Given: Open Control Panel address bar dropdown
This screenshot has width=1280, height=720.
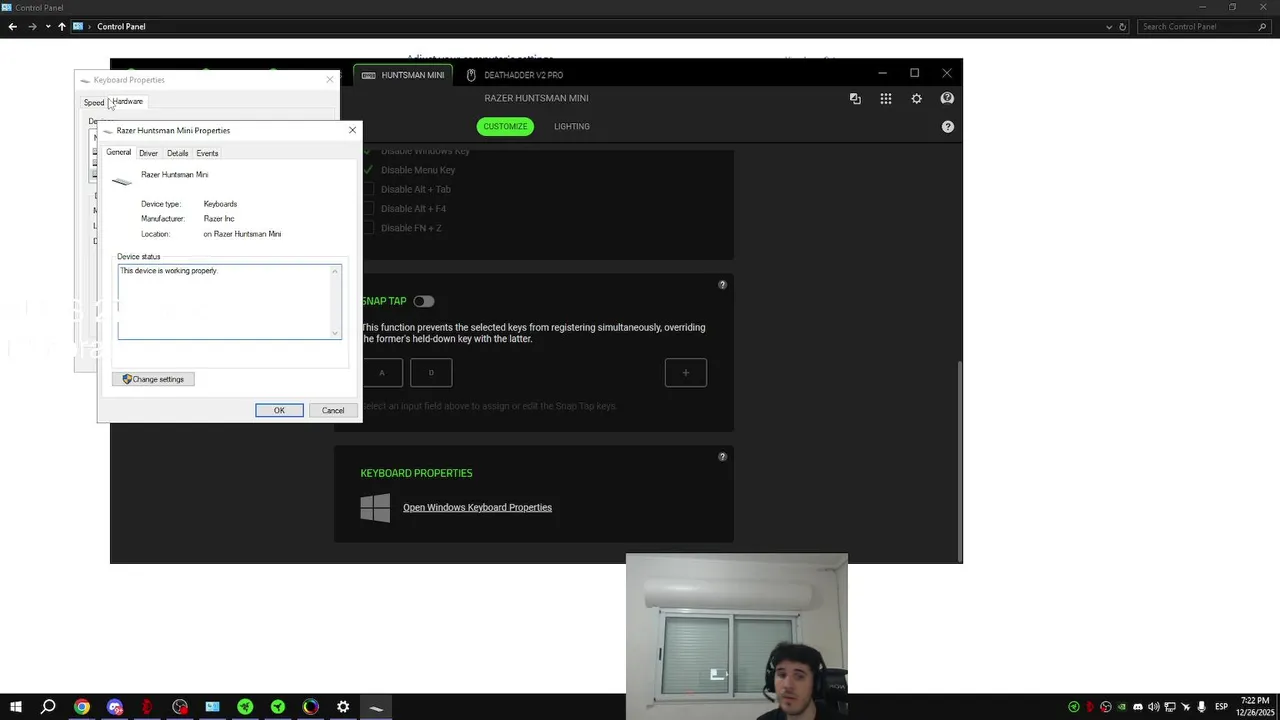Looking at the screenshot, I should 1109,27.
